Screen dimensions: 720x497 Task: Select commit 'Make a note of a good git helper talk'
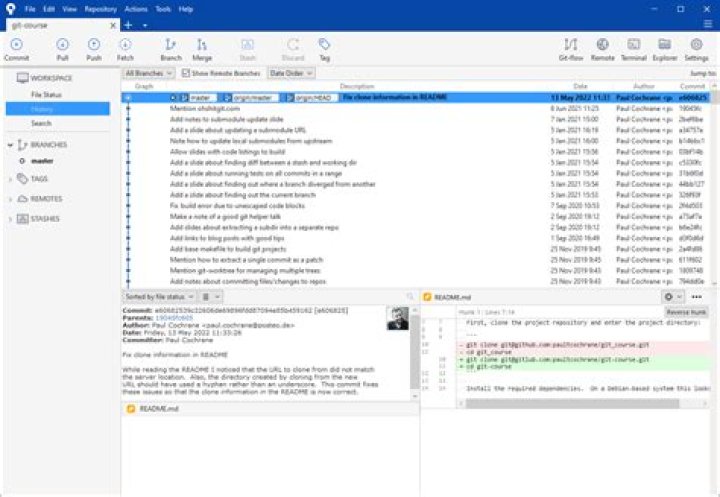coord(416,216)
